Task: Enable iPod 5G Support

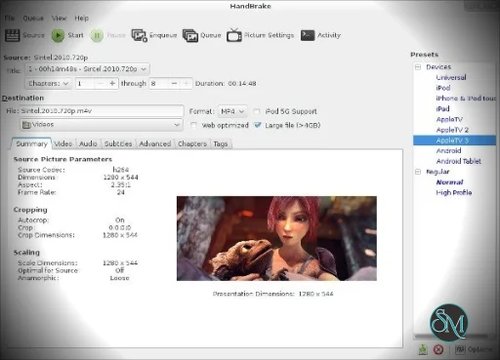Action: pyautogui.click(x=257, y=111)
